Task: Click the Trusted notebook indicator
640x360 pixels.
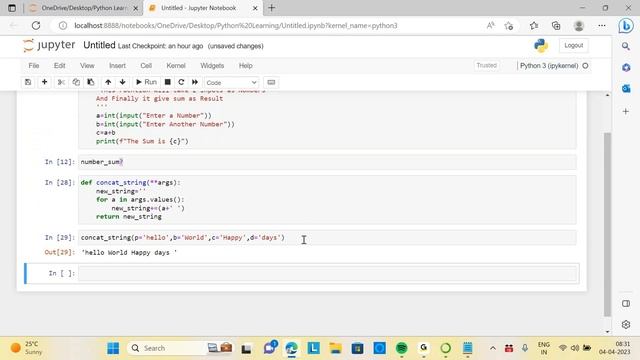Action: point(487,65)
